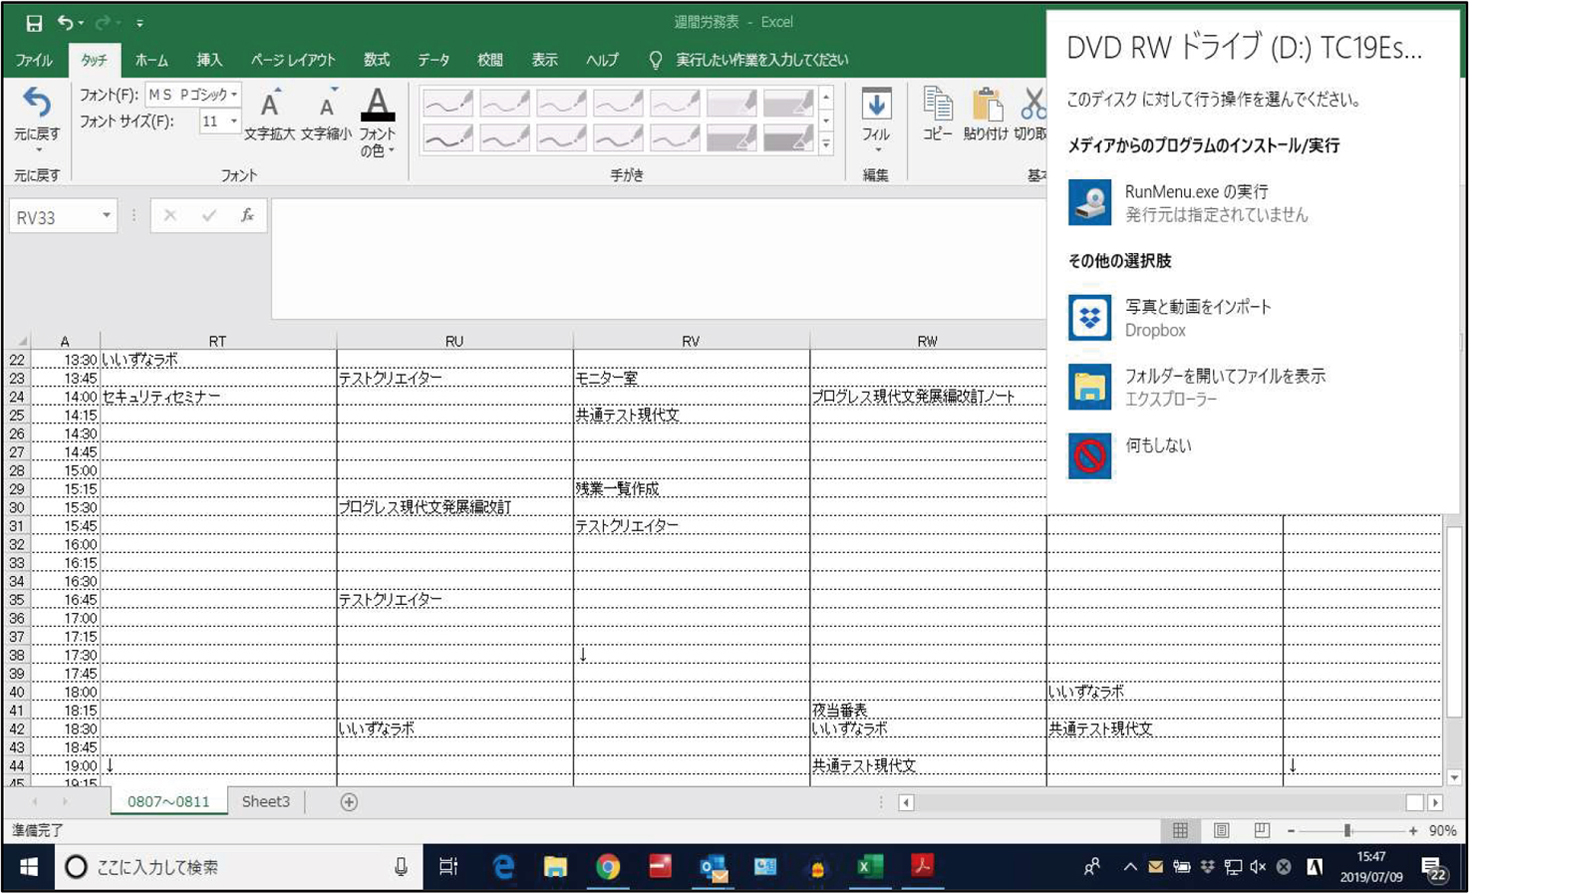This screenshot has width=1570, height=894.
Task: Switch to page break preview view
Action: [1262, 831]
